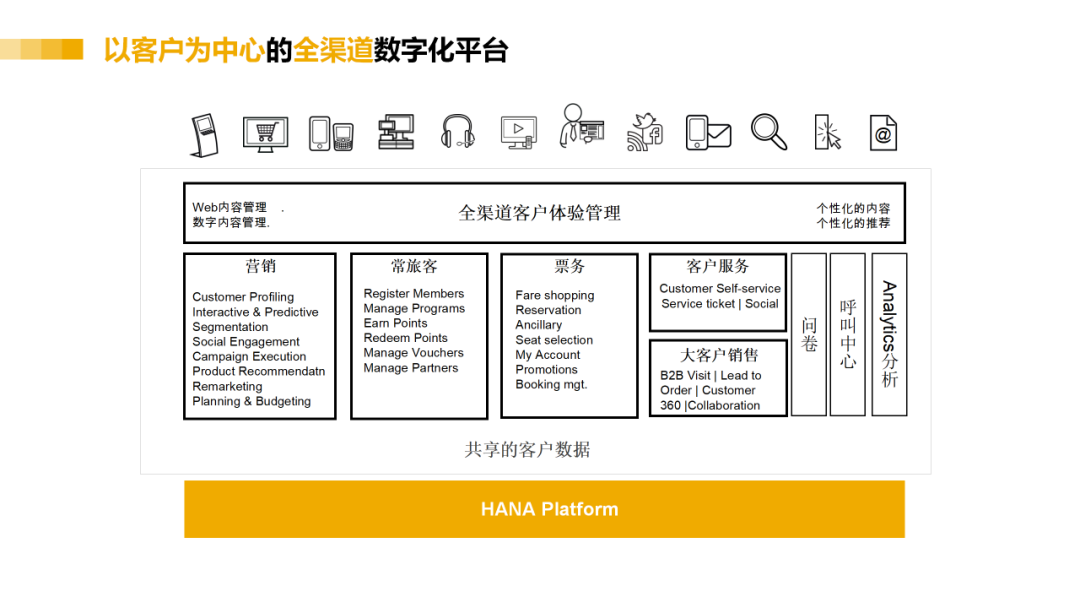Click Reservation entry

click(548, 310)
